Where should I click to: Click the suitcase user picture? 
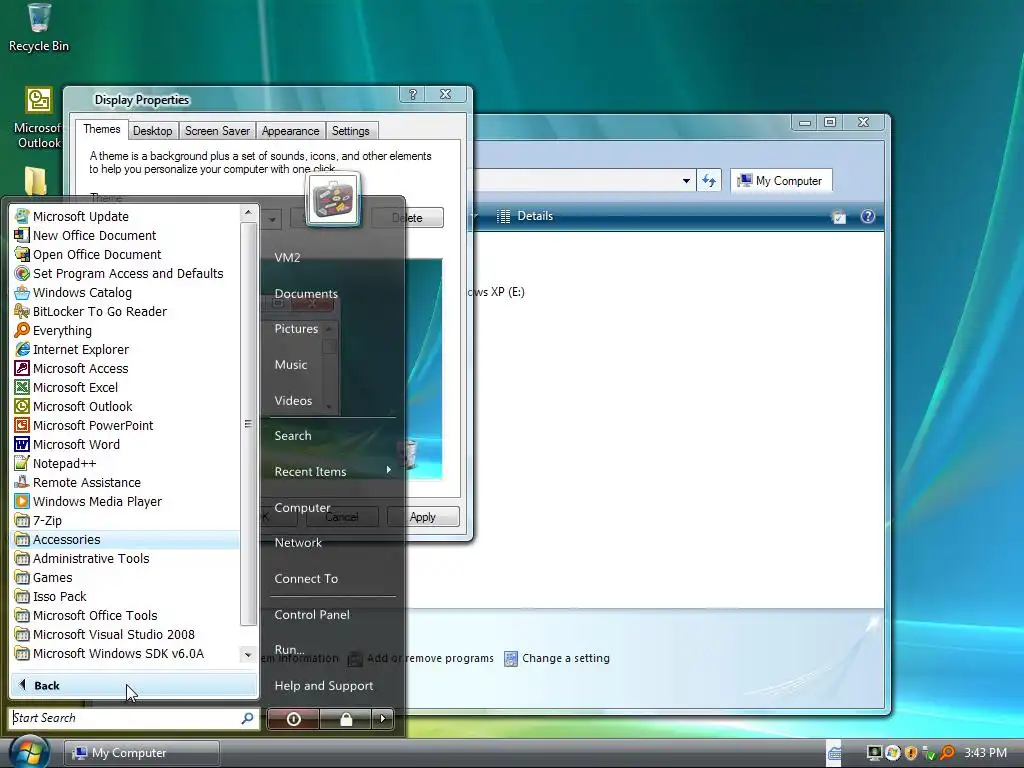pos(333,199)
